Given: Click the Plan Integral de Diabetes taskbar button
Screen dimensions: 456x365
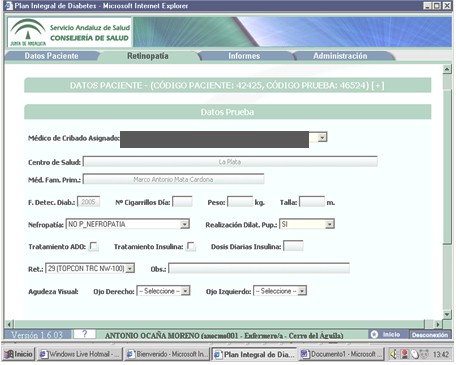Looking at the screenshot, I should [254, 354].
